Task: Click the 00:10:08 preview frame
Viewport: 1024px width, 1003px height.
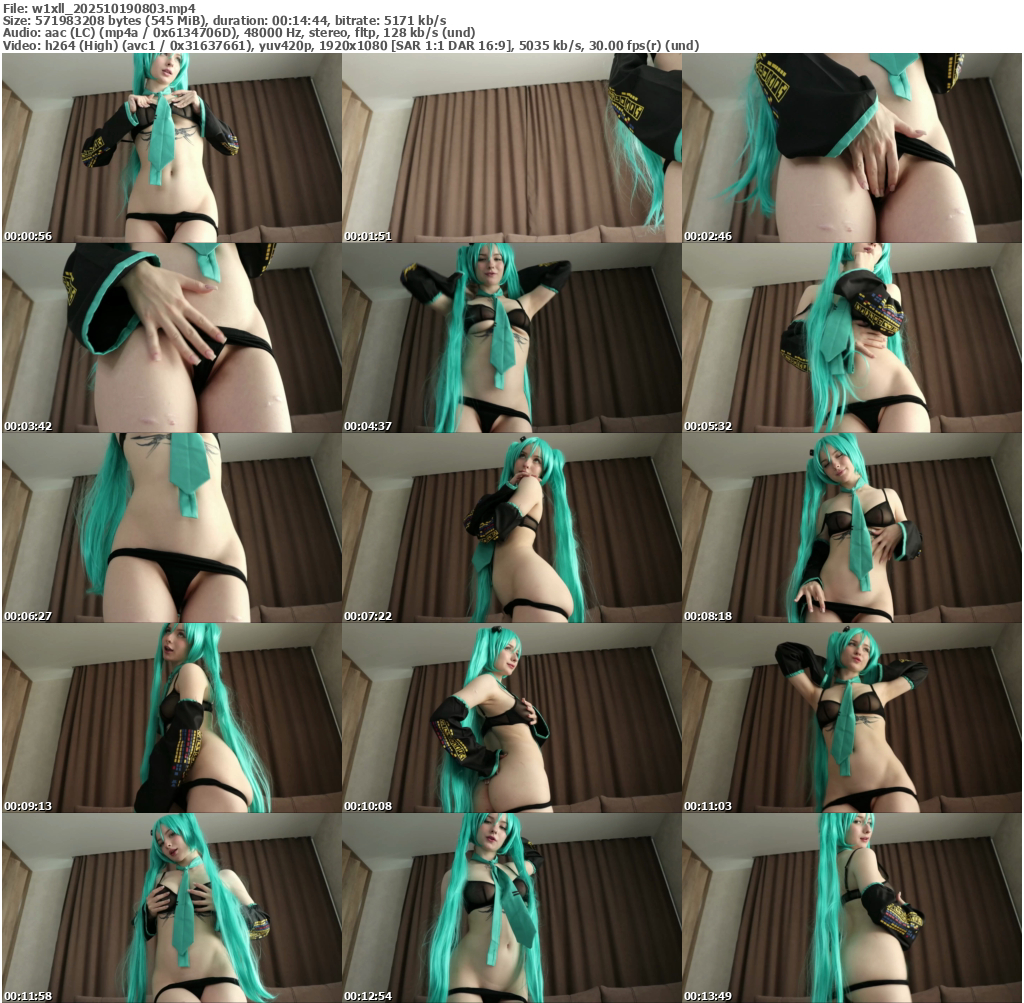Action: (x=511, y=718)
